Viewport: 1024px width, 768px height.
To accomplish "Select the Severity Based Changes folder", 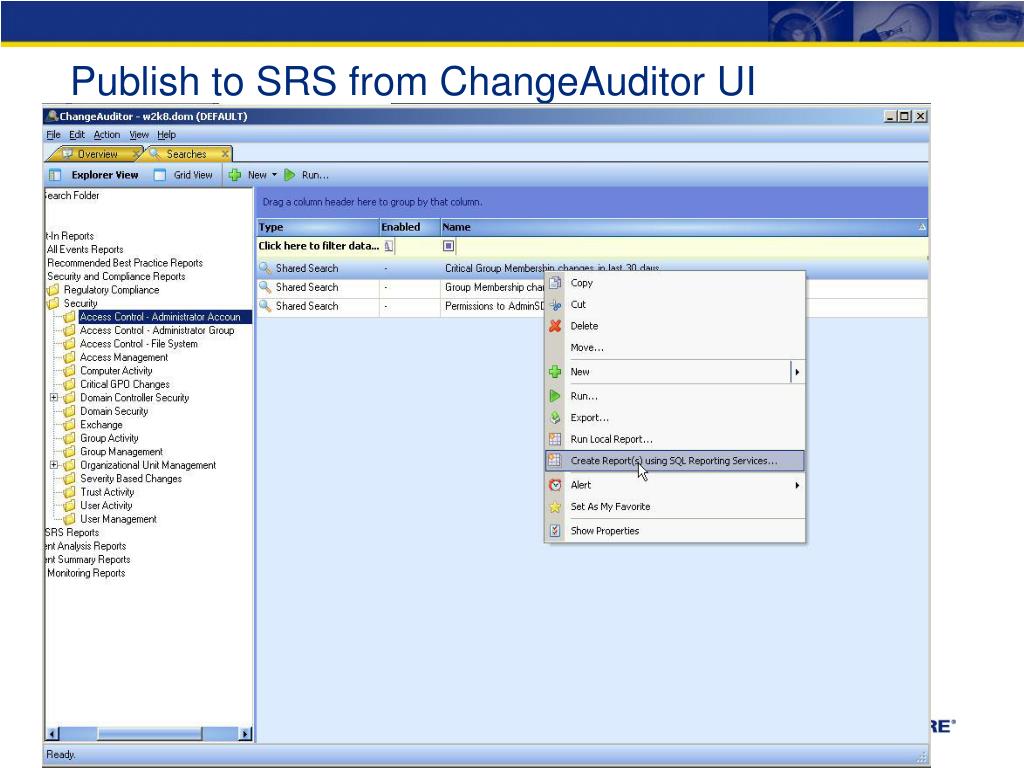I will tap(131, 479).
